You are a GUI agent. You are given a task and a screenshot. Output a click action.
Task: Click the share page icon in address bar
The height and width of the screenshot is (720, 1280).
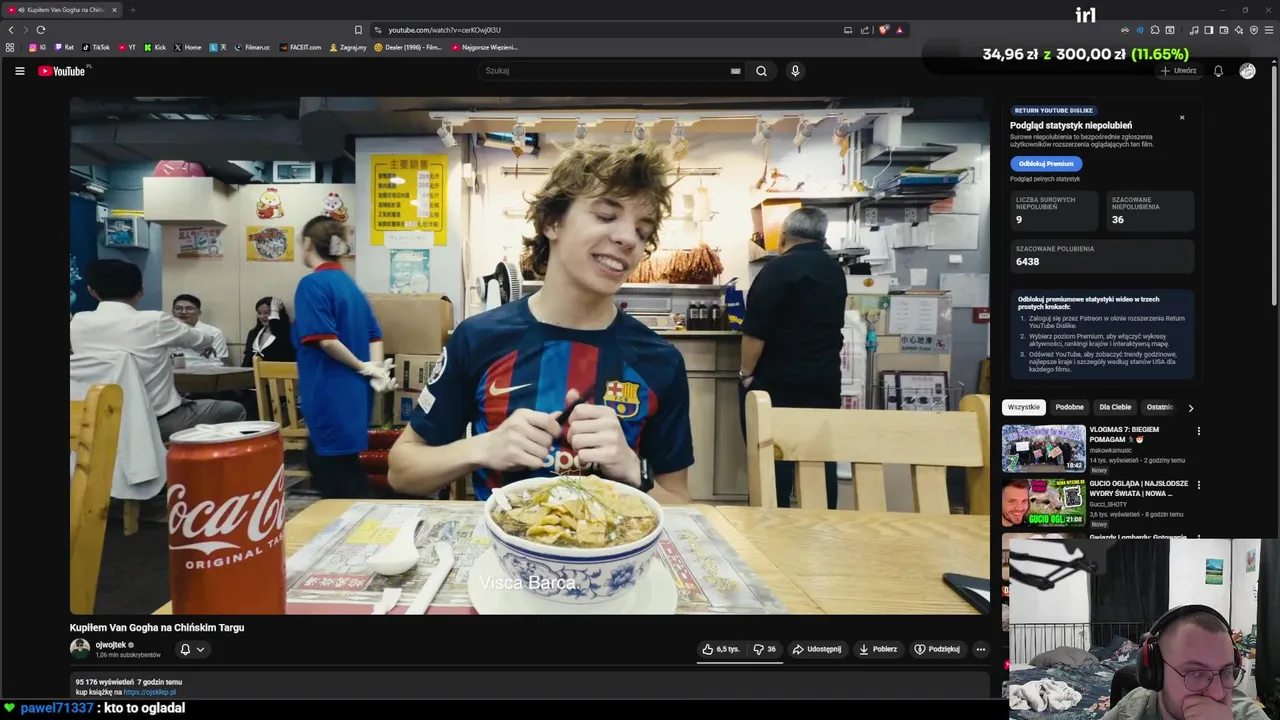pos(865,30)
